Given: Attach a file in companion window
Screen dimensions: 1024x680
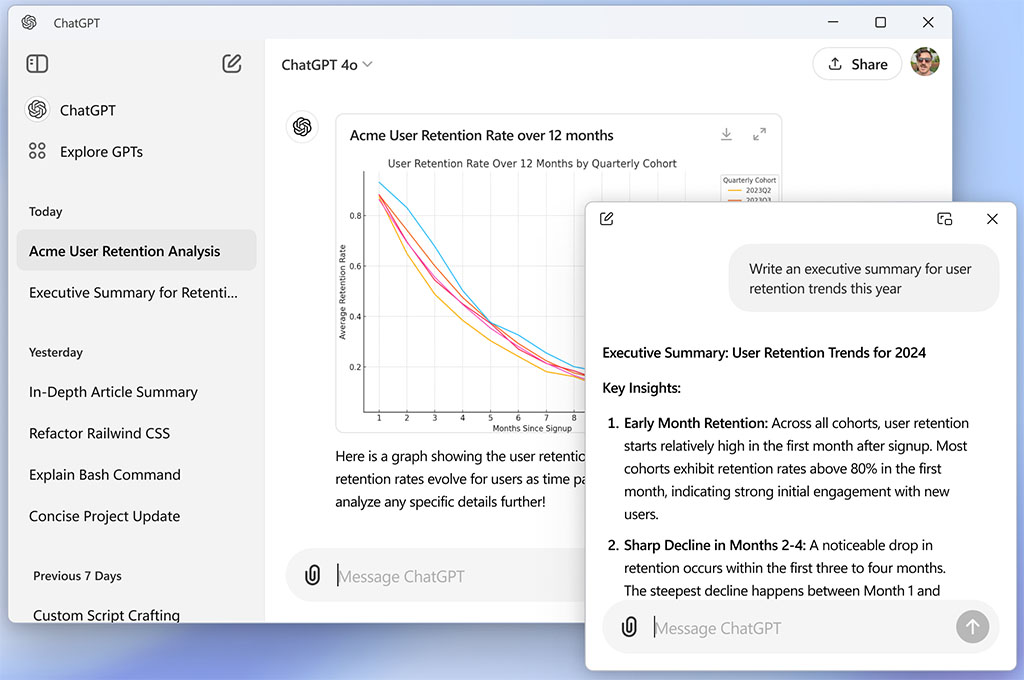Looking at the screenshot, I should pos(629,627).
